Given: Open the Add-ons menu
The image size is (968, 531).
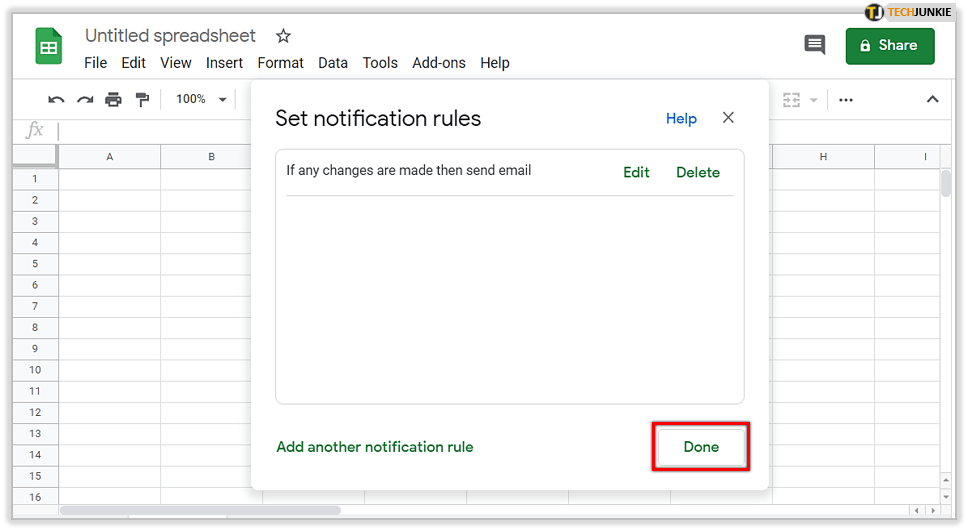Looking at the screenshot, I should tap(439, 63).
